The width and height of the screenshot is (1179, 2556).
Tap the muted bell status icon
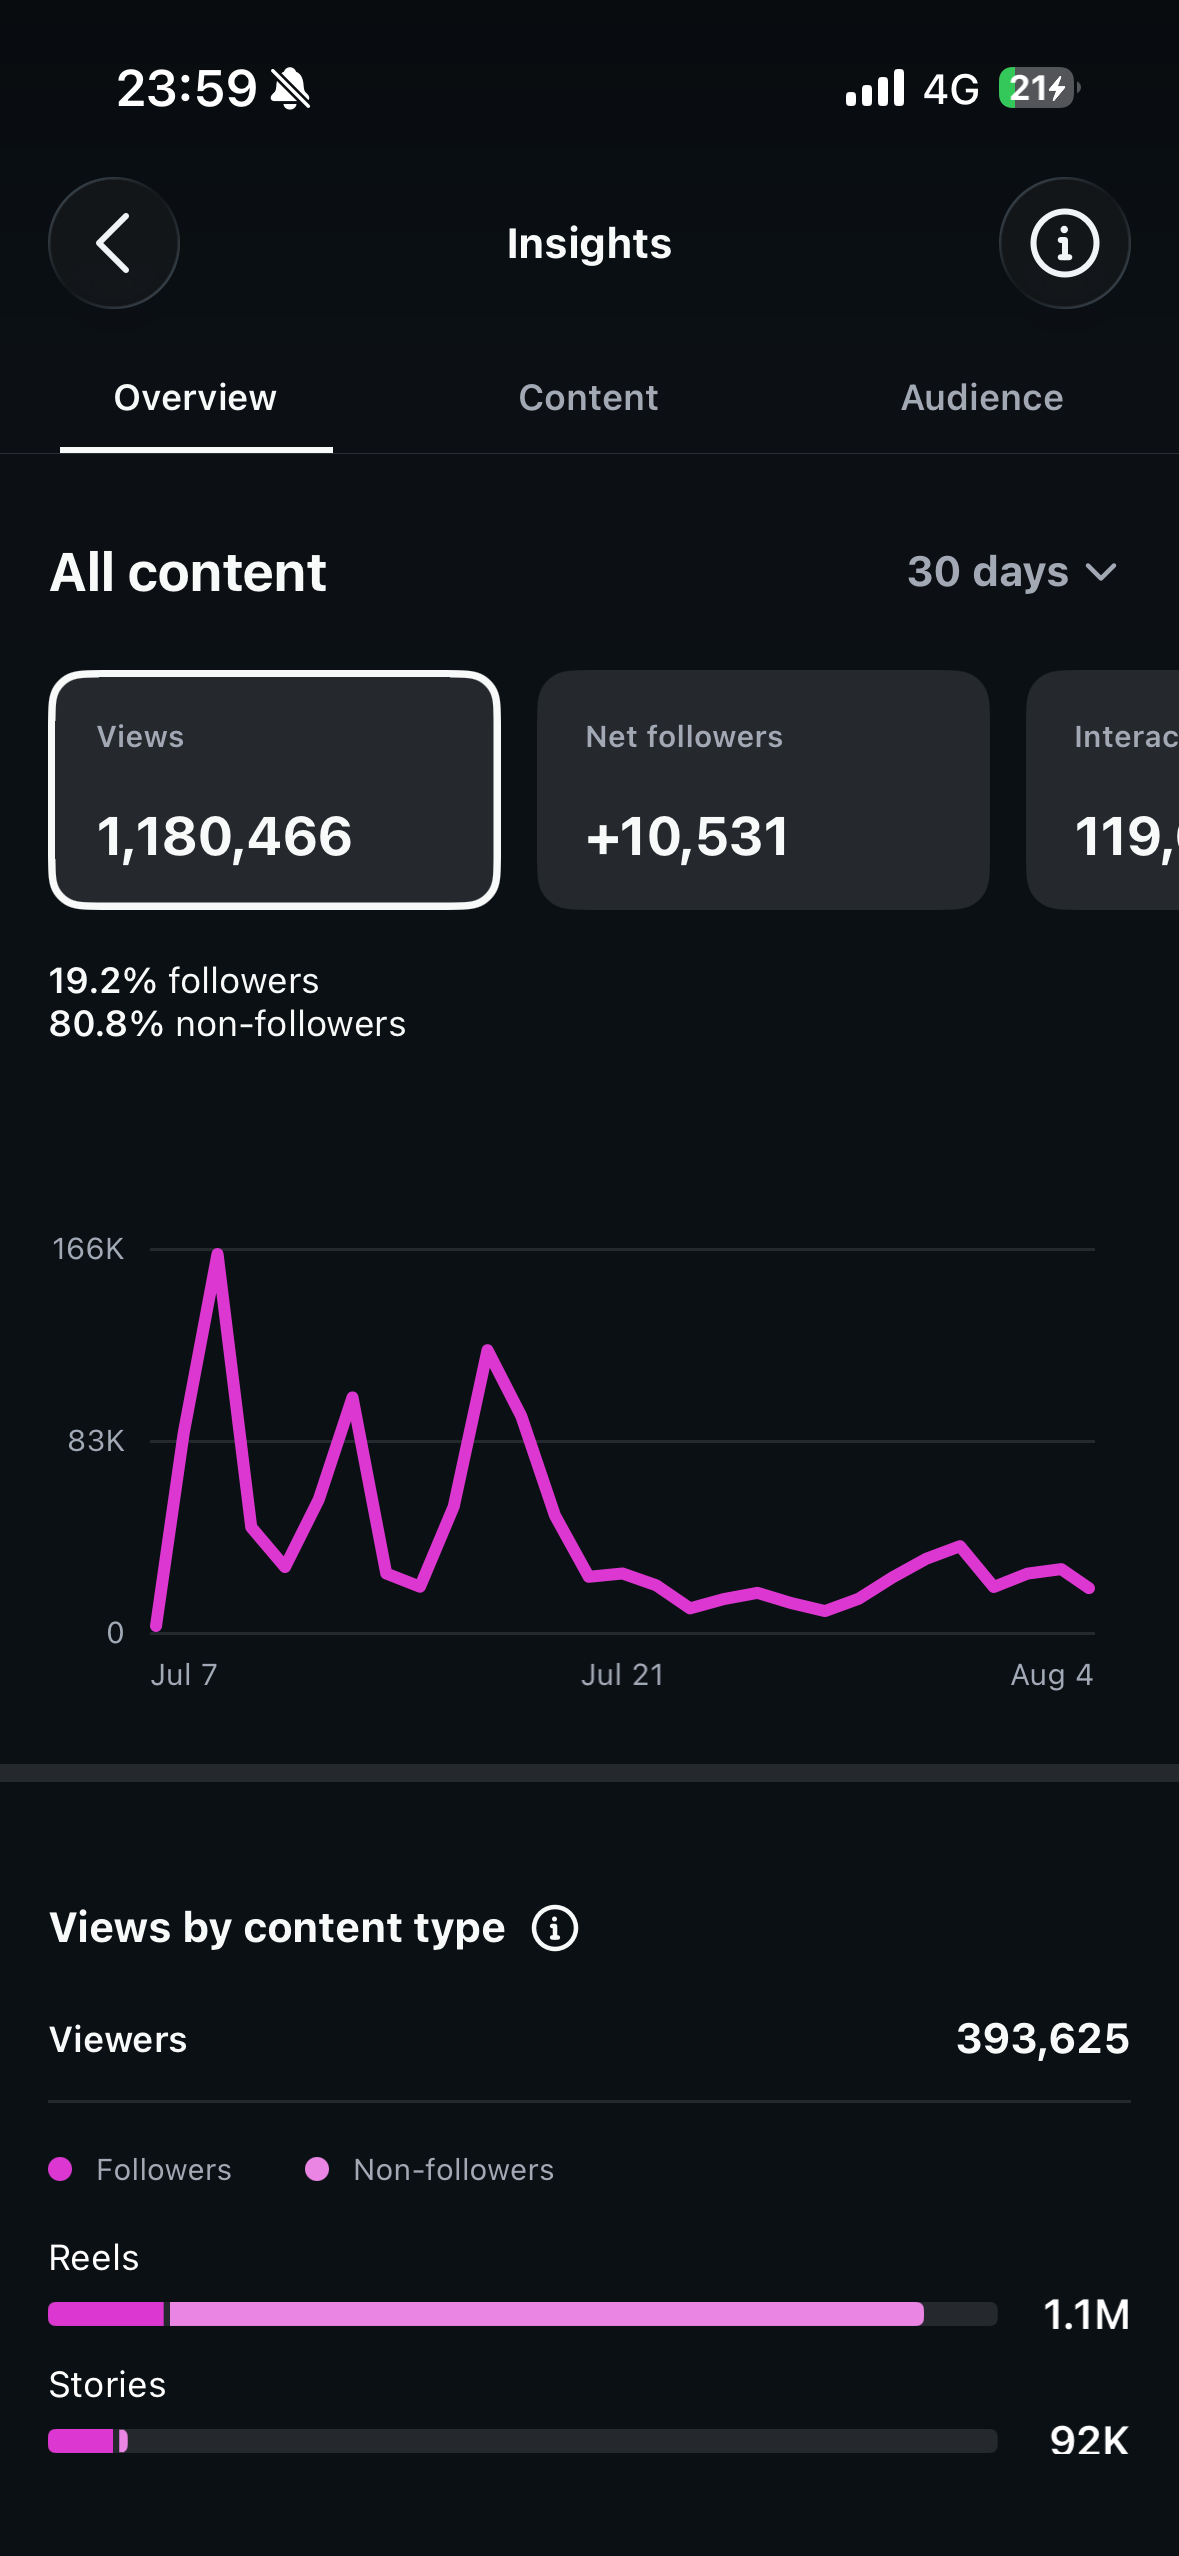(x=291, y=88)
